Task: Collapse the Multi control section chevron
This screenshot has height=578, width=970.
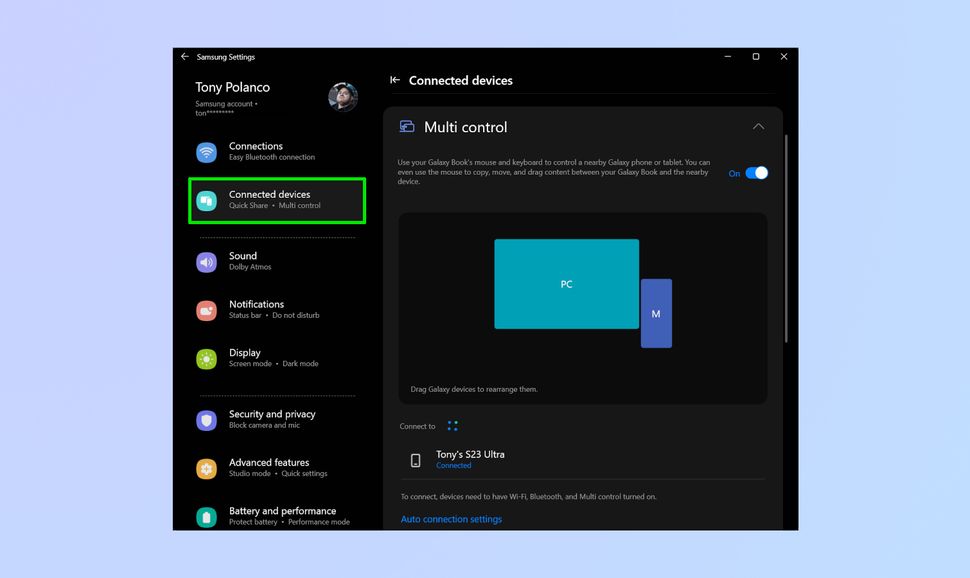Action: pyautogui.click(x=758, y=127)
